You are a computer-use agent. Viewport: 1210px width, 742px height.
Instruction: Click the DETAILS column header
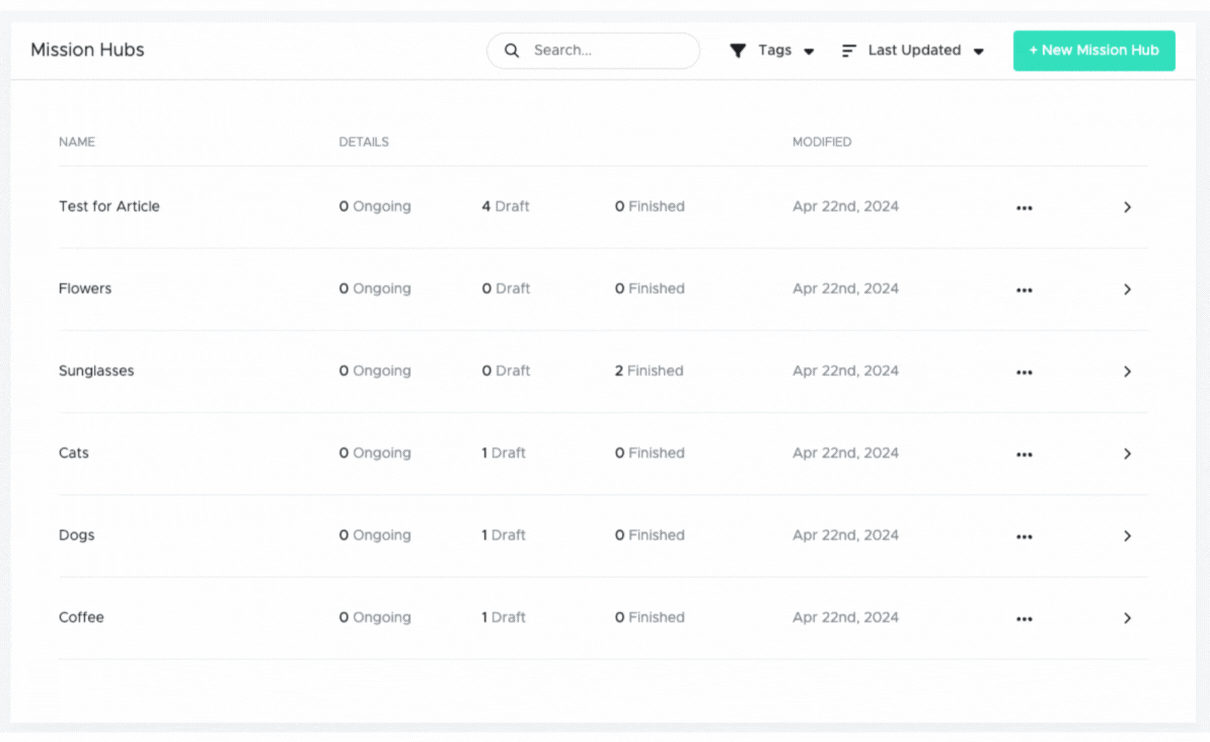364,142
